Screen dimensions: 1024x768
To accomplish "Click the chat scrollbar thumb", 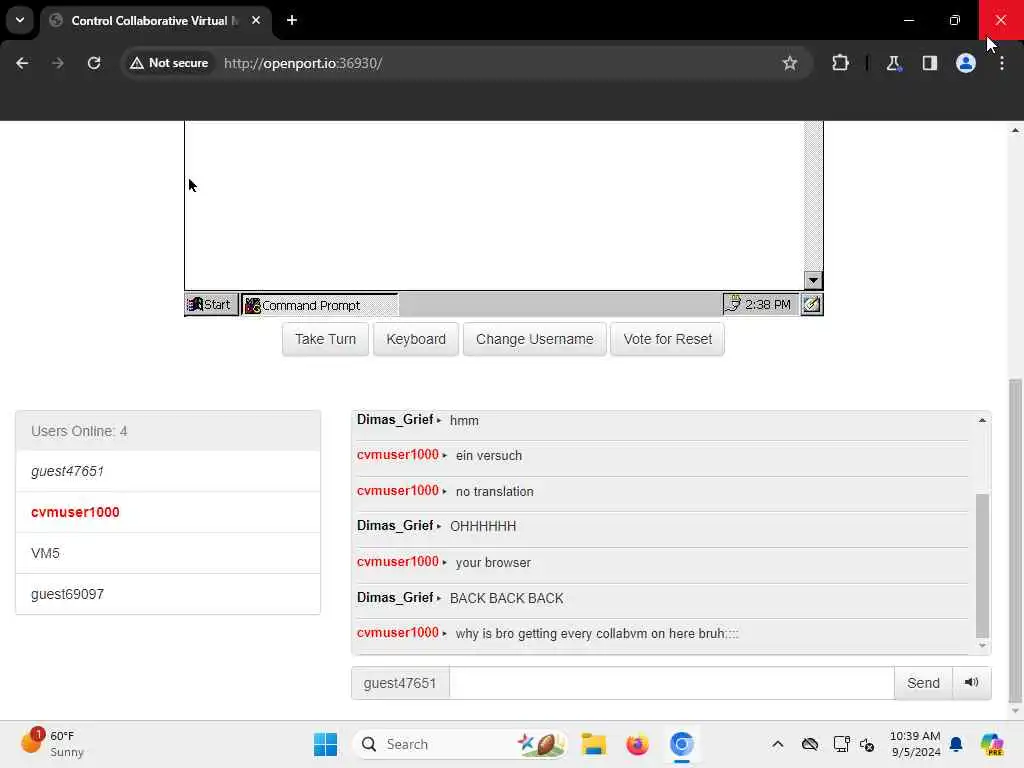I will (982, 566).
